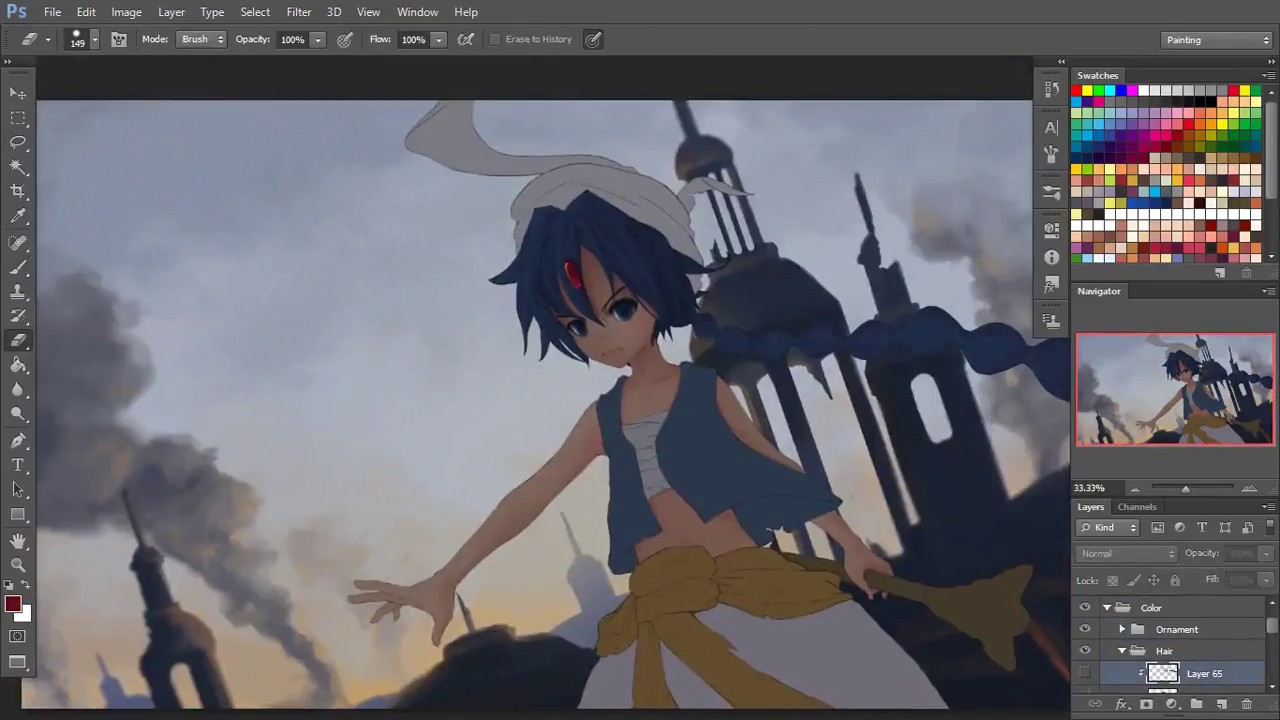Open the brush preset picker
The height and width of the screenshot is (720, 1280).
pyautogui.click(x=83, y=39)
